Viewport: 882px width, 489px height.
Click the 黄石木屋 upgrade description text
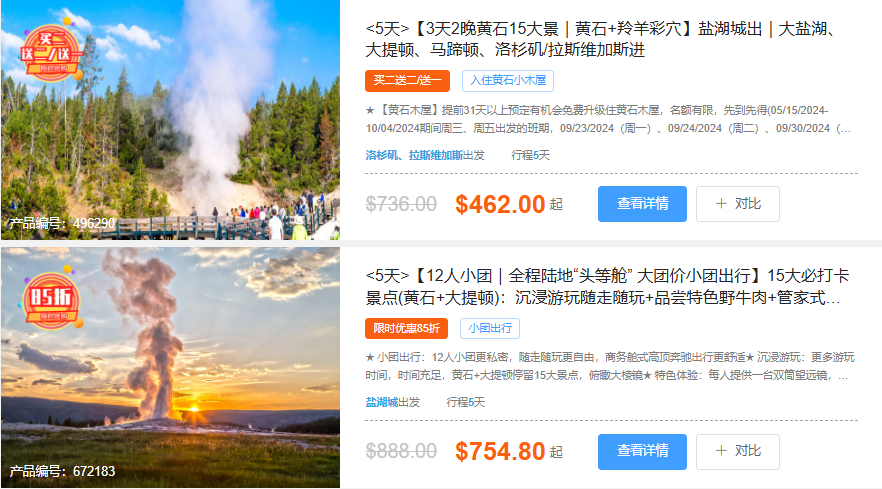click(x=608, y=119)
